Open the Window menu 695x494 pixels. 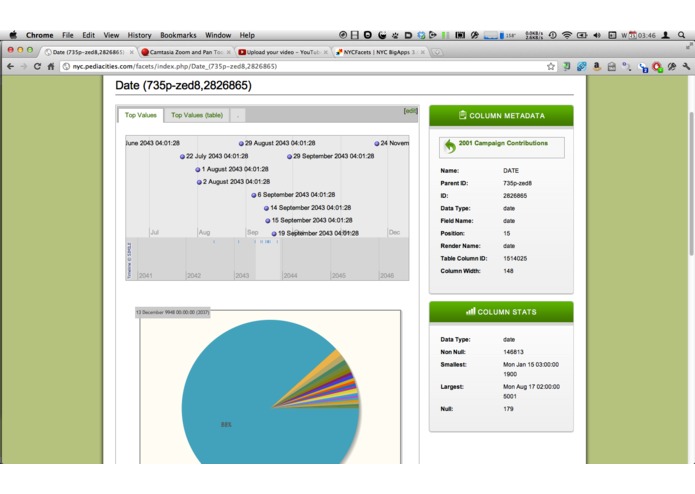coord(218,35)
